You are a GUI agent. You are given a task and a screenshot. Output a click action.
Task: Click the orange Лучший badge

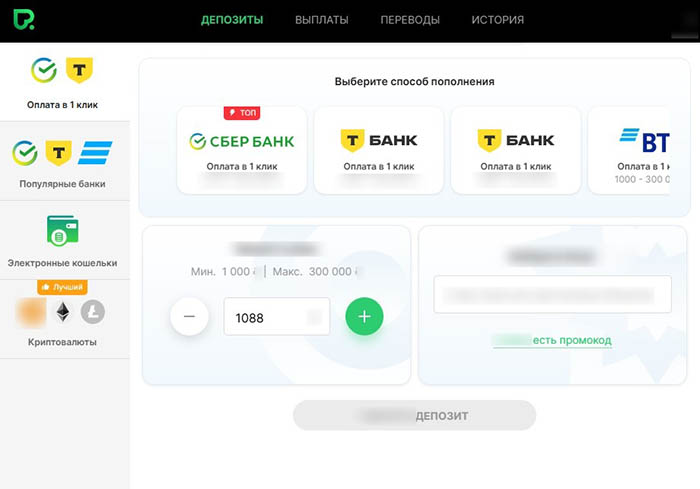62,287
